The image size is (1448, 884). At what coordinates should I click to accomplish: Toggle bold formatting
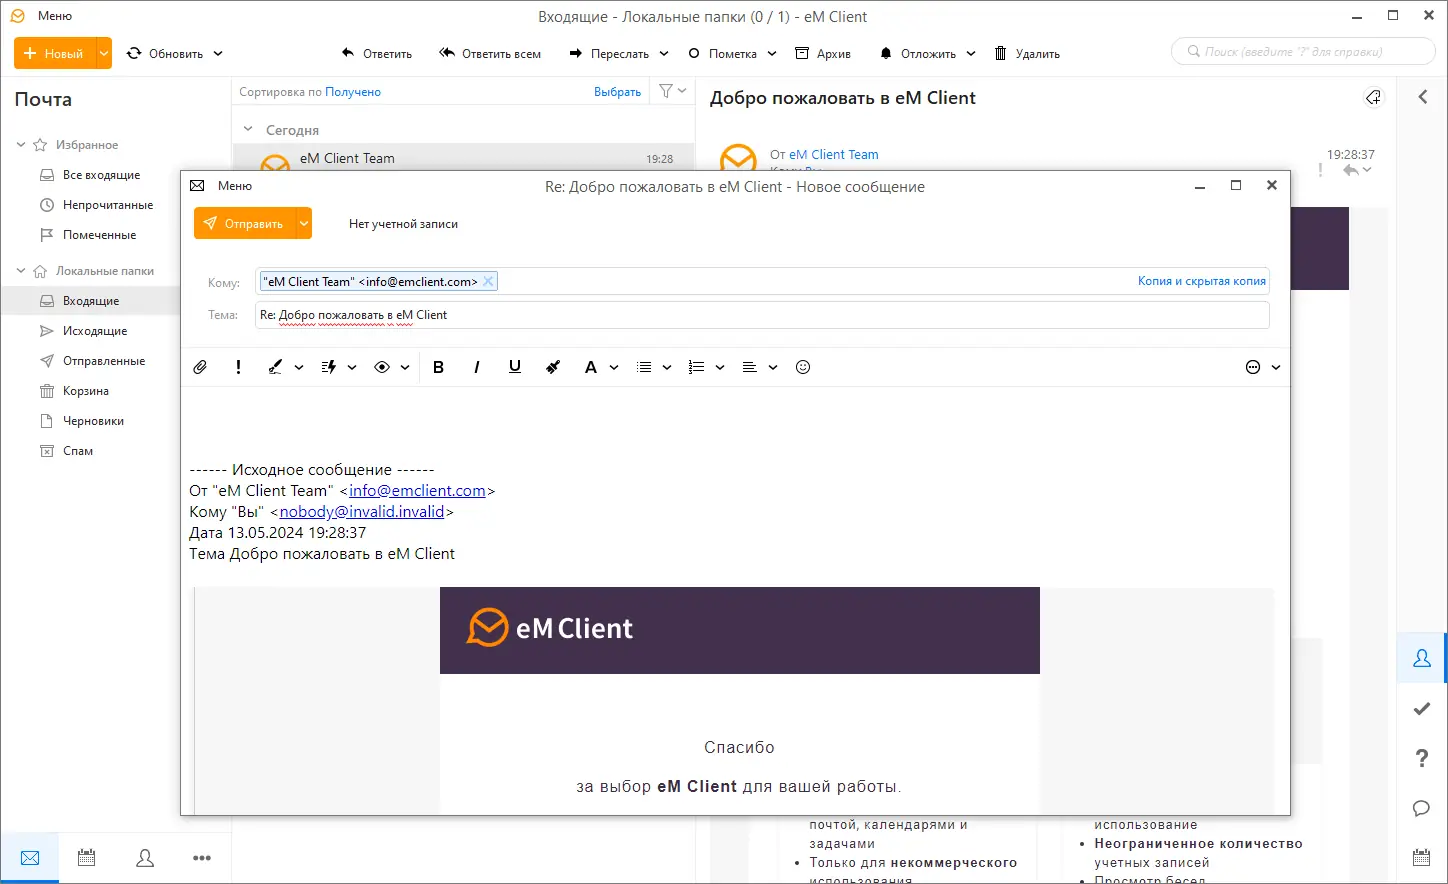pyautogui.click(x=438, y=367)
